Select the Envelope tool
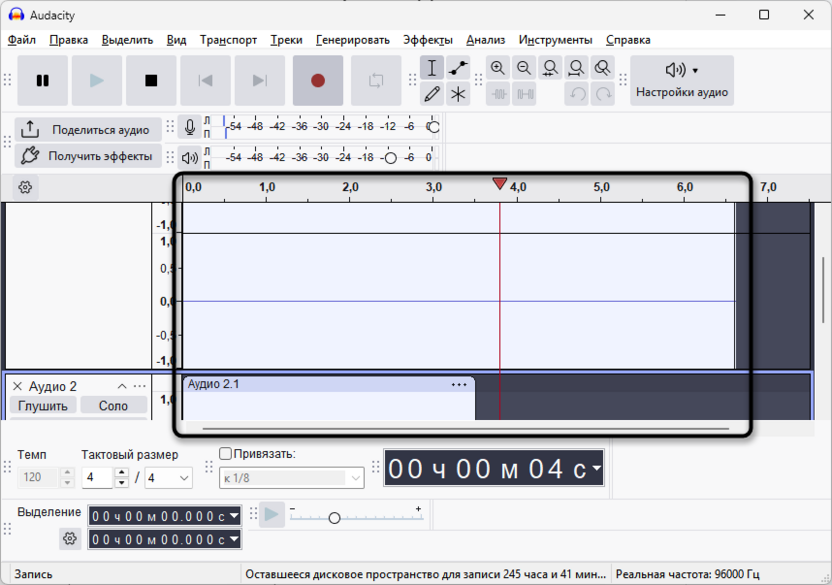This screenshot has width=832, height=585. tap(458, 68)
